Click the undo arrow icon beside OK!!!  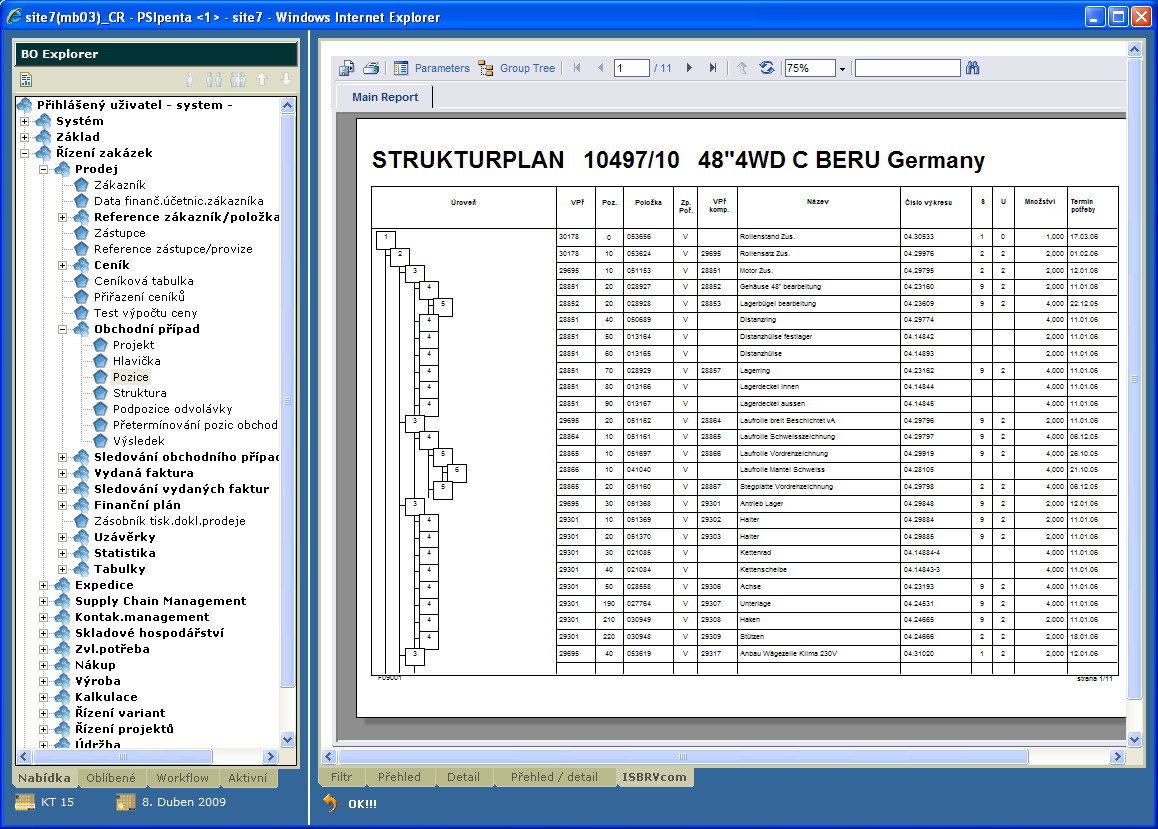click(329, 803)
